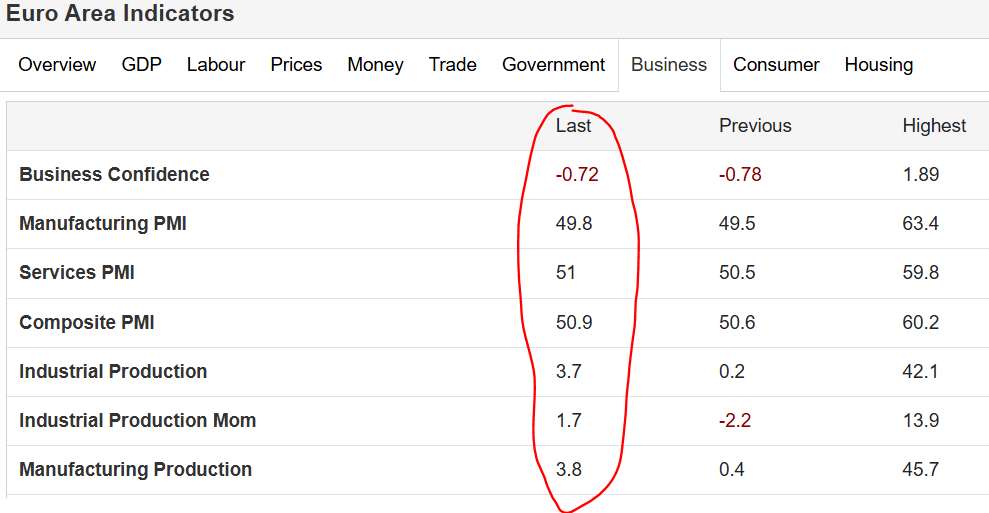
Task: Switch to the Trade tab
Action: coord(452,64)
